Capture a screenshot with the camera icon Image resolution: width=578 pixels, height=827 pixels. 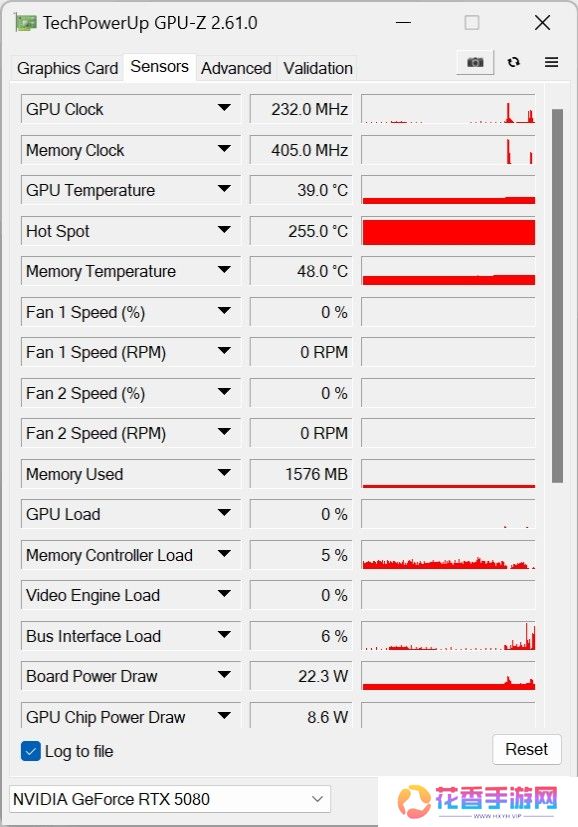click(474, 62)
